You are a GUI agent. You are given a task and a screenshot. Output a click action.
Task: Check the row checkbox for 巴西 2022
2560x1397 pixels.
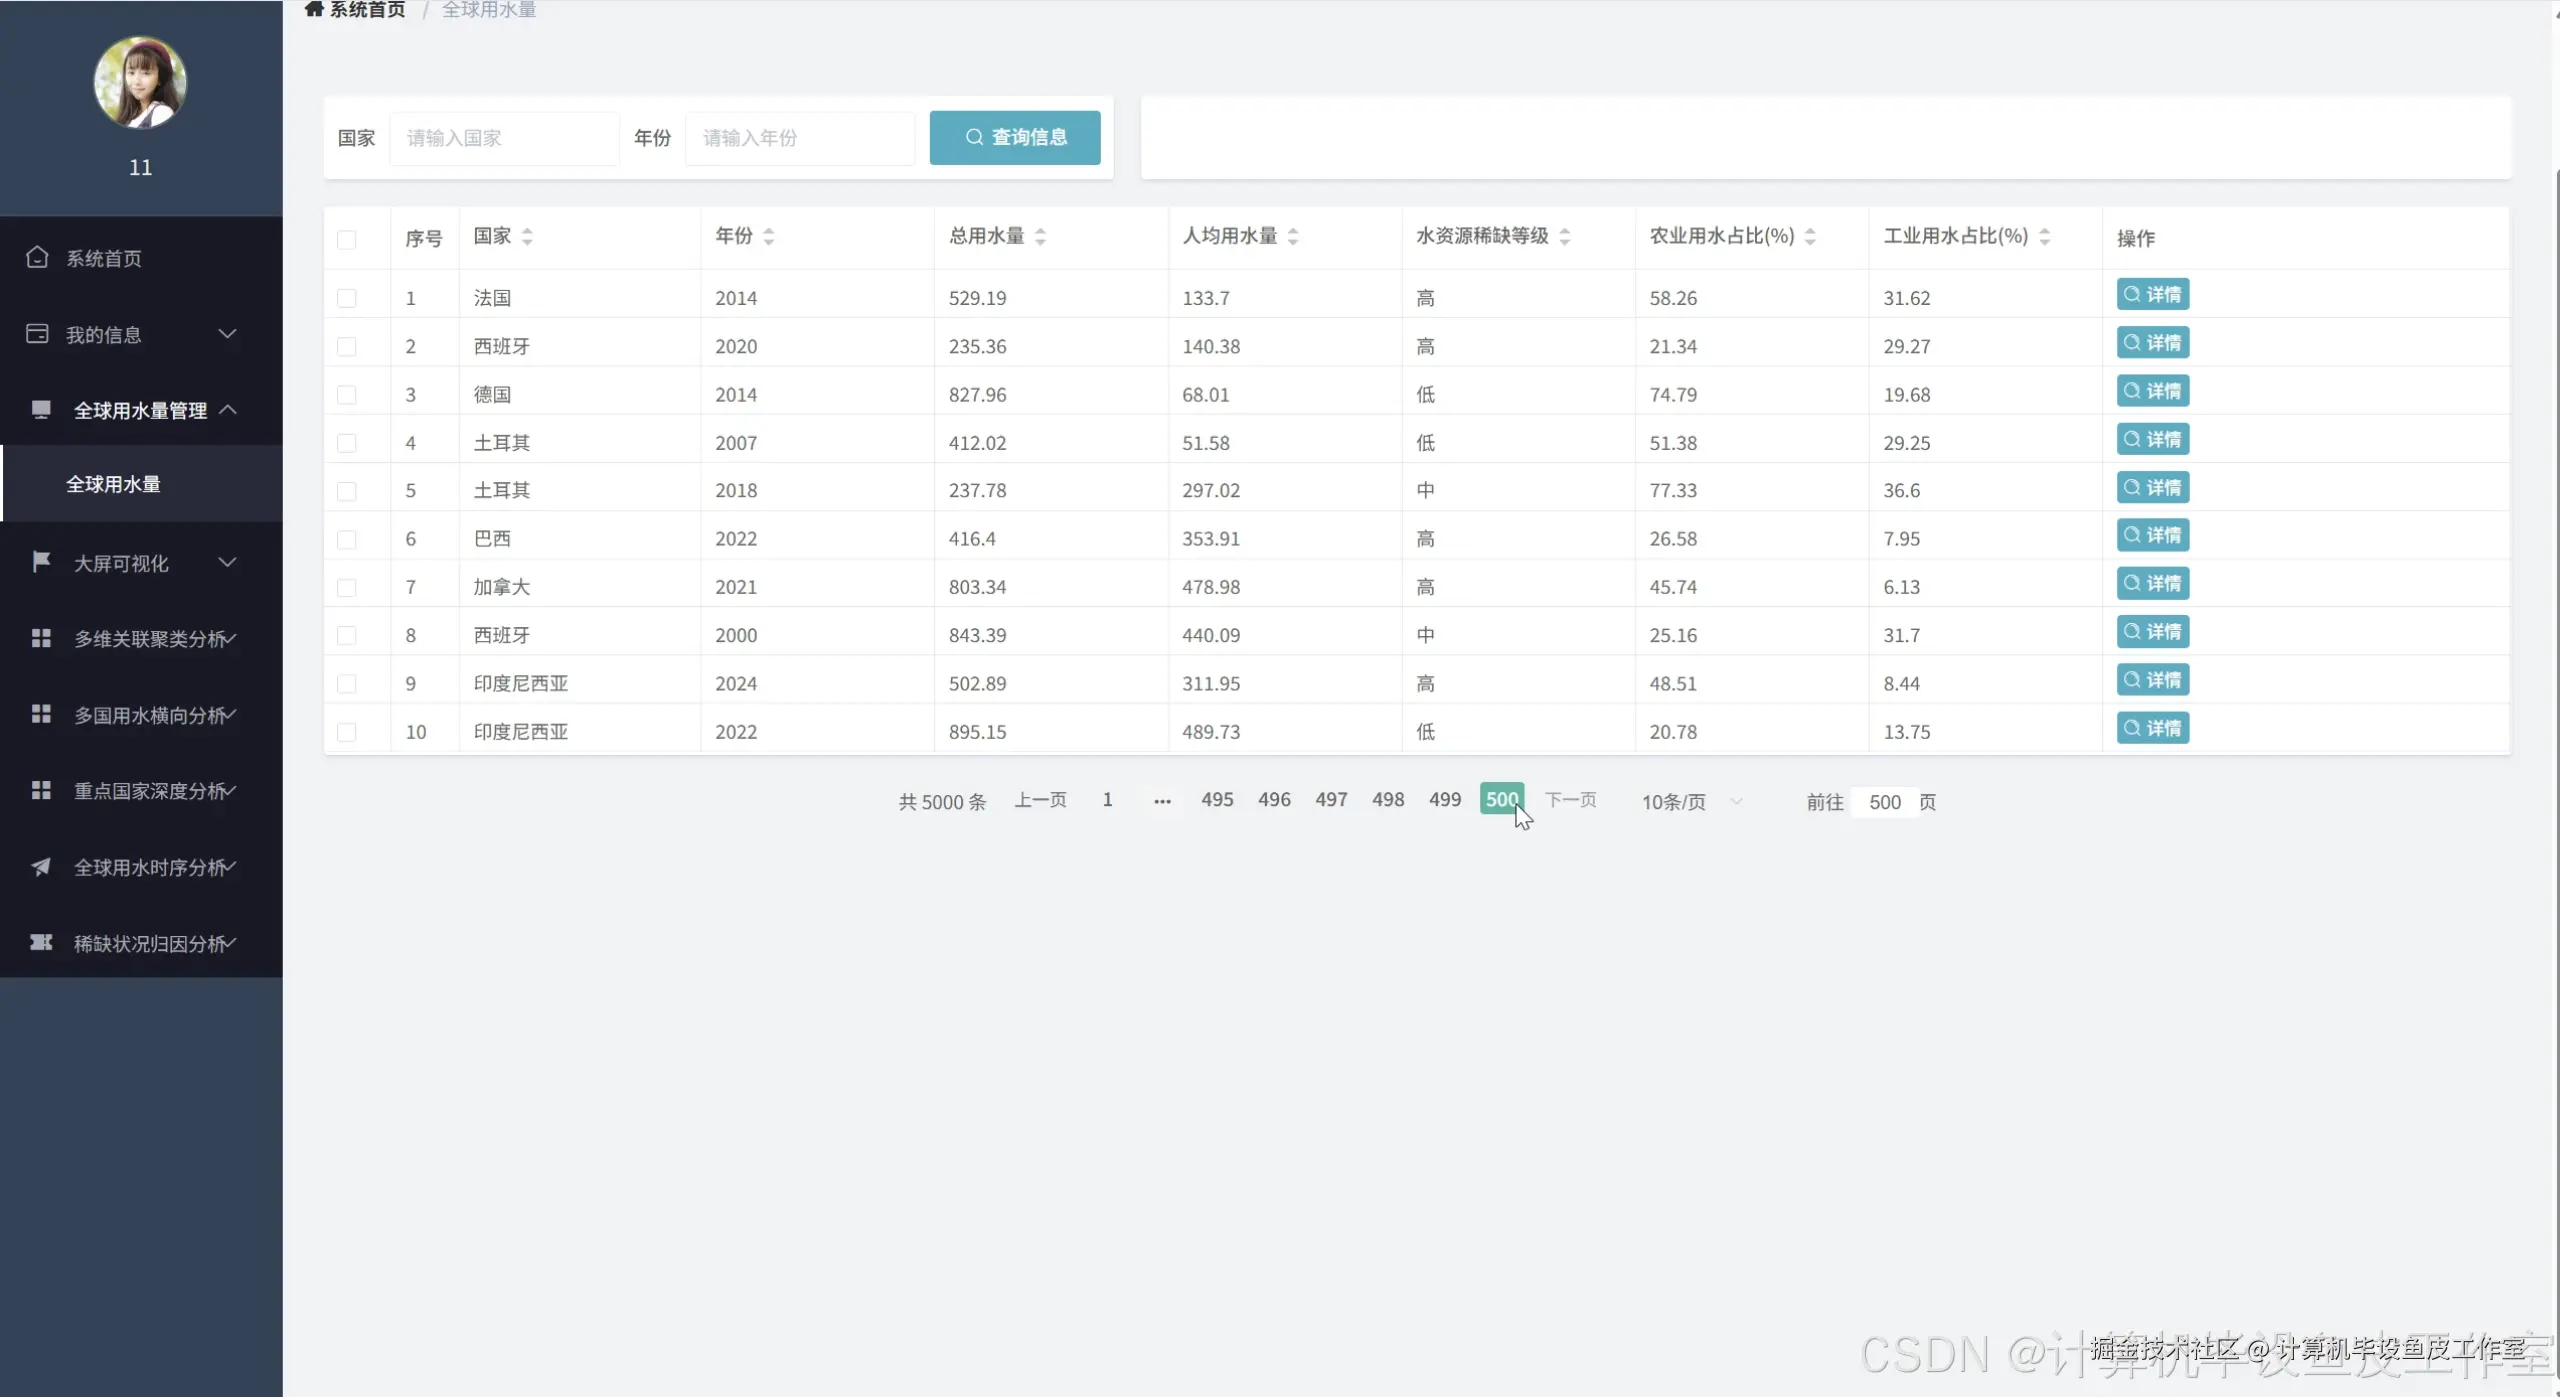click(x=346, y=539)
